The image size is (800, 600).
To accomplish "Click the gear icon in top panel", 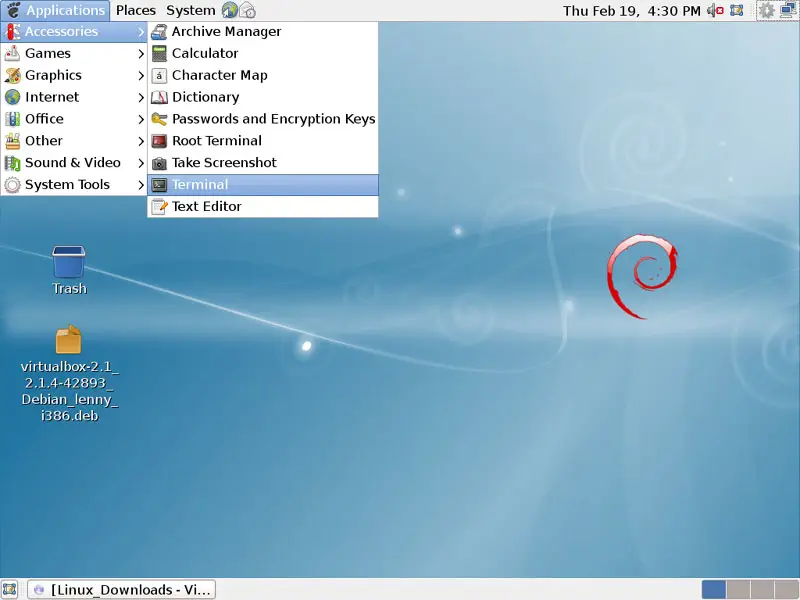I will click(766, 10).
